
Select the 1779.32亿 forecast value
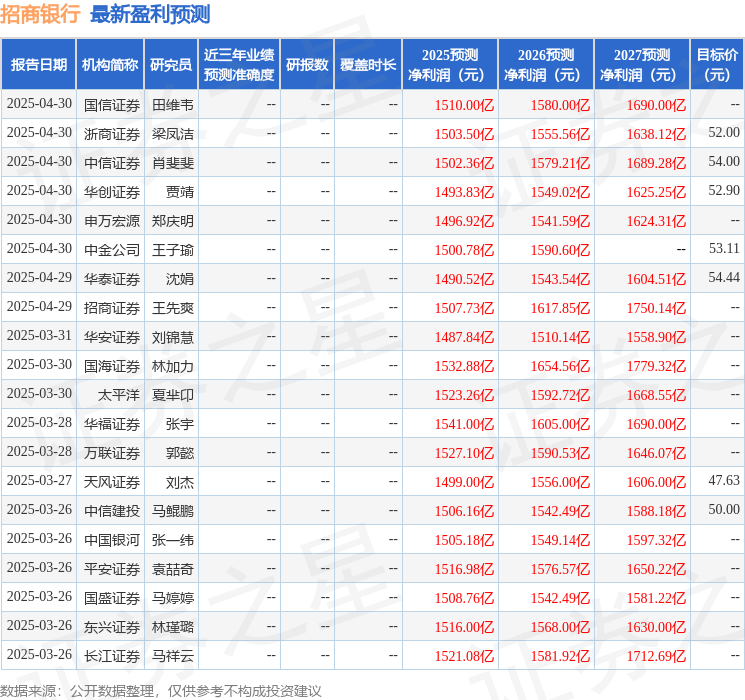tap(652, 365)
